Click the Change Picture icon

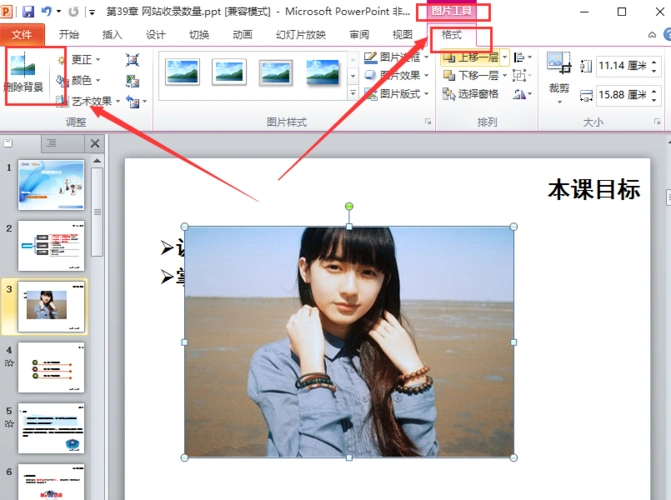[x=133, y=81]
